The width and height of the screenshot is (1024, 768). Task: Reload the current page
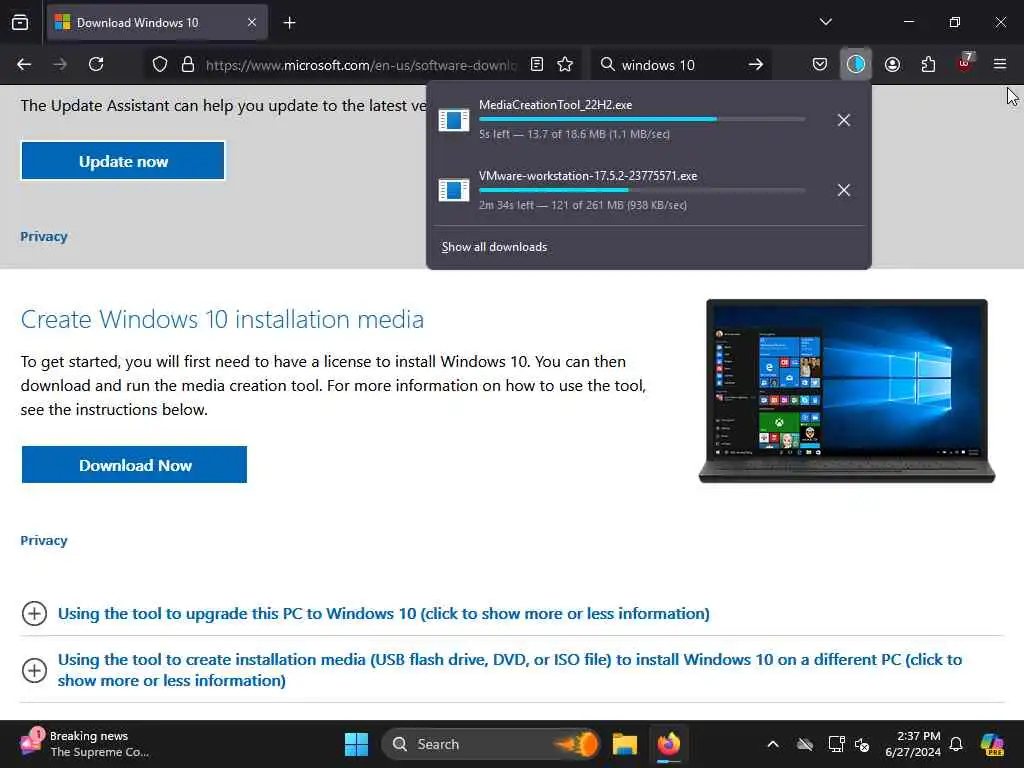(96, 64)
